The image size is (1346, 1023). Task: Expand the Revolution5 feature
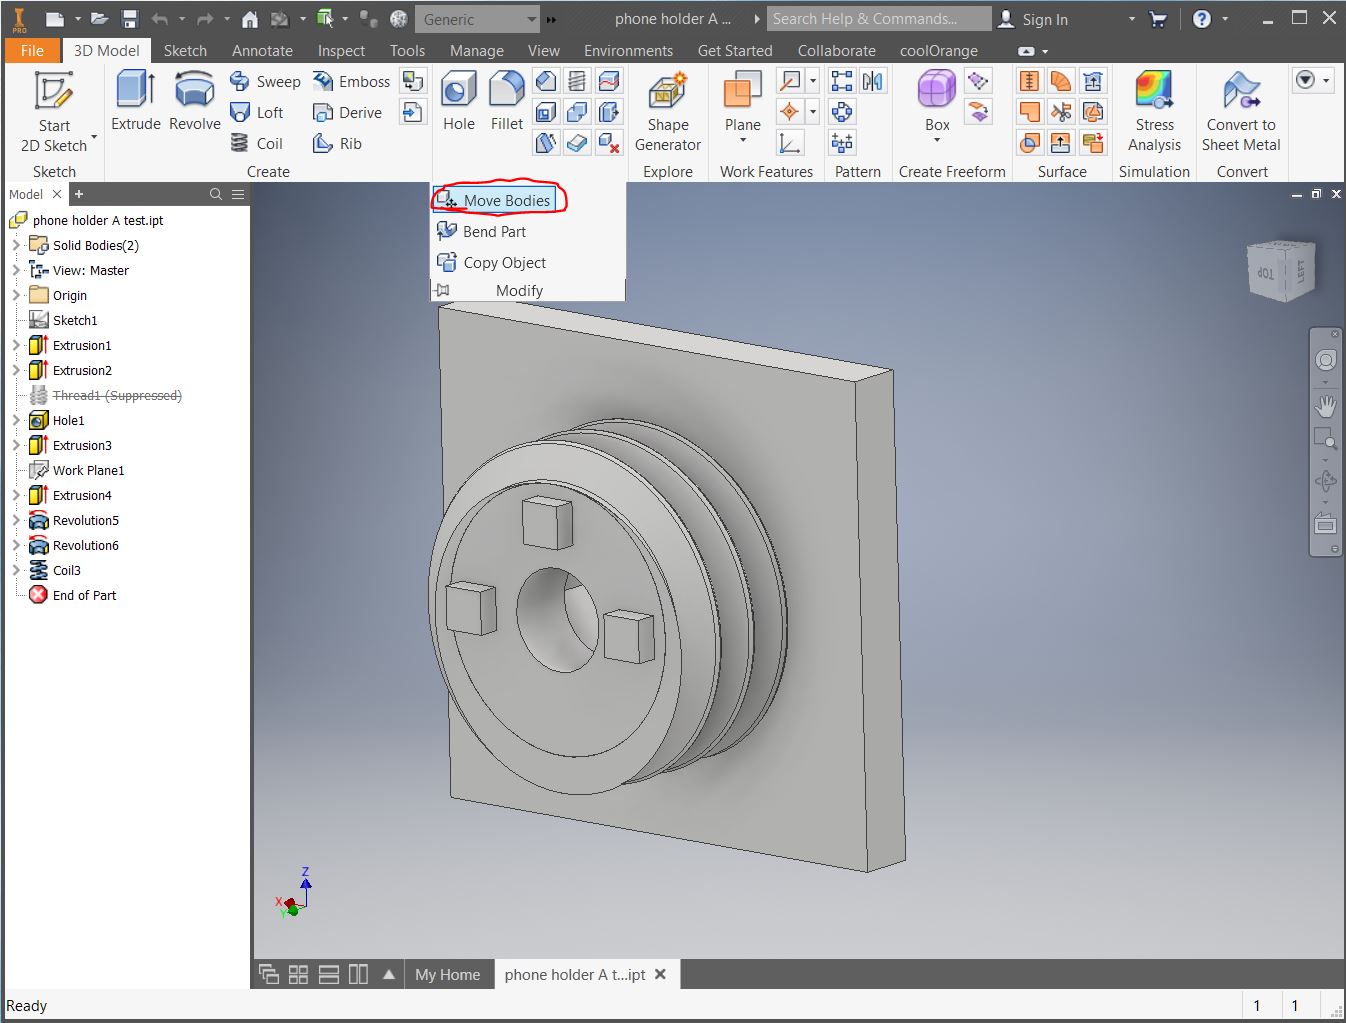click(x=15, y=520)
